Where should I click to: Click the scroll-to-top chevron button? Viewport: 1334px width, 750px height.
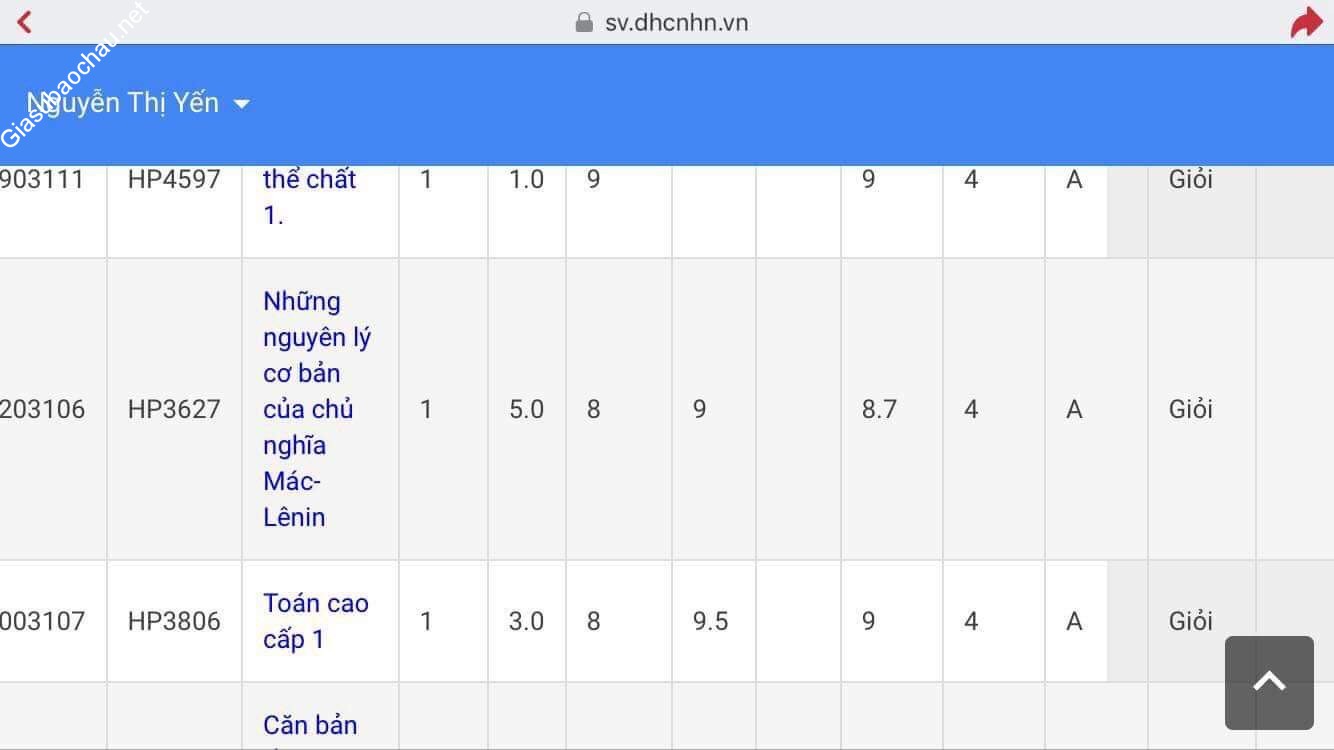[x=1269, y=682]
